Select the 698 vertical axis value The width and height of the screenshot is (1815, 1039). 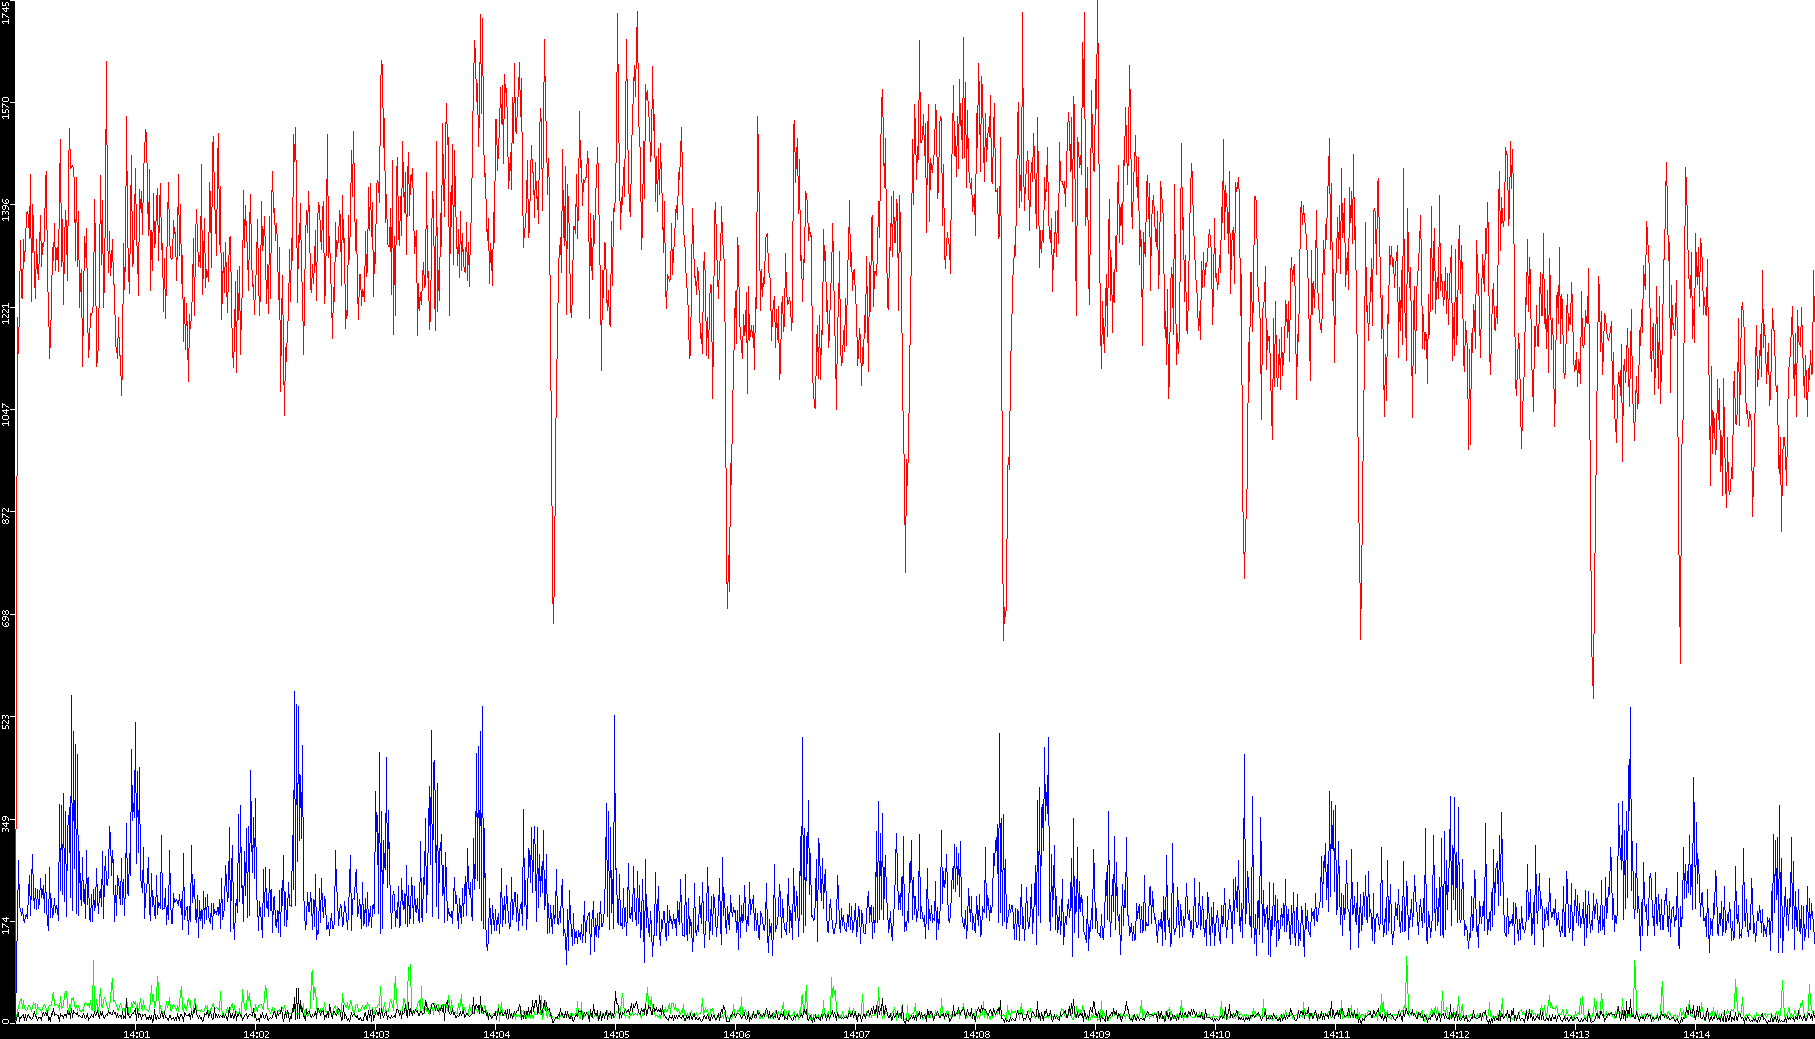pyautogui.click(x=6, y=618)
